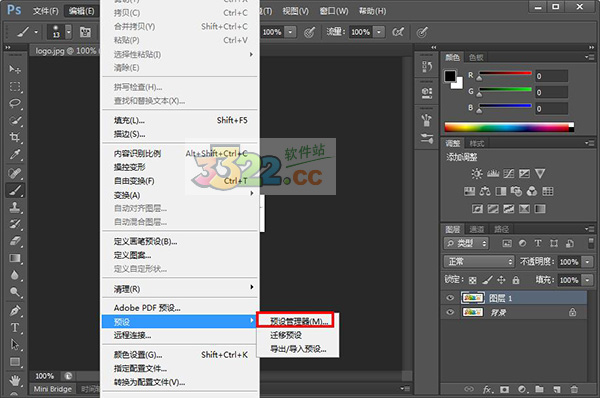
Task: Delete layer with trash icon
Action: click(574, 389)
